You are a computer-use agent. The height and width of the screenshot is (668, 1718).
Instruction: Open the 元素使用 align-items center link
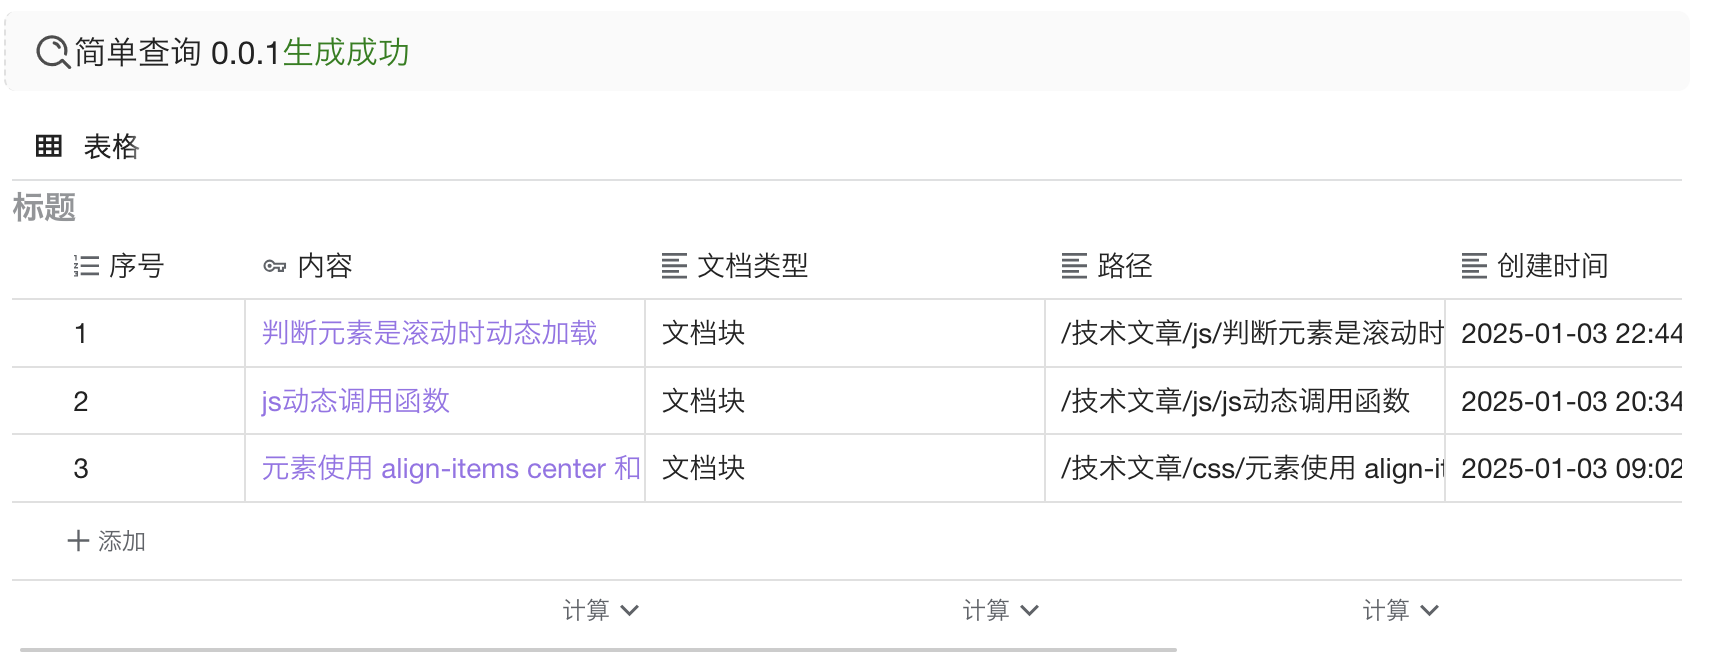450,468
